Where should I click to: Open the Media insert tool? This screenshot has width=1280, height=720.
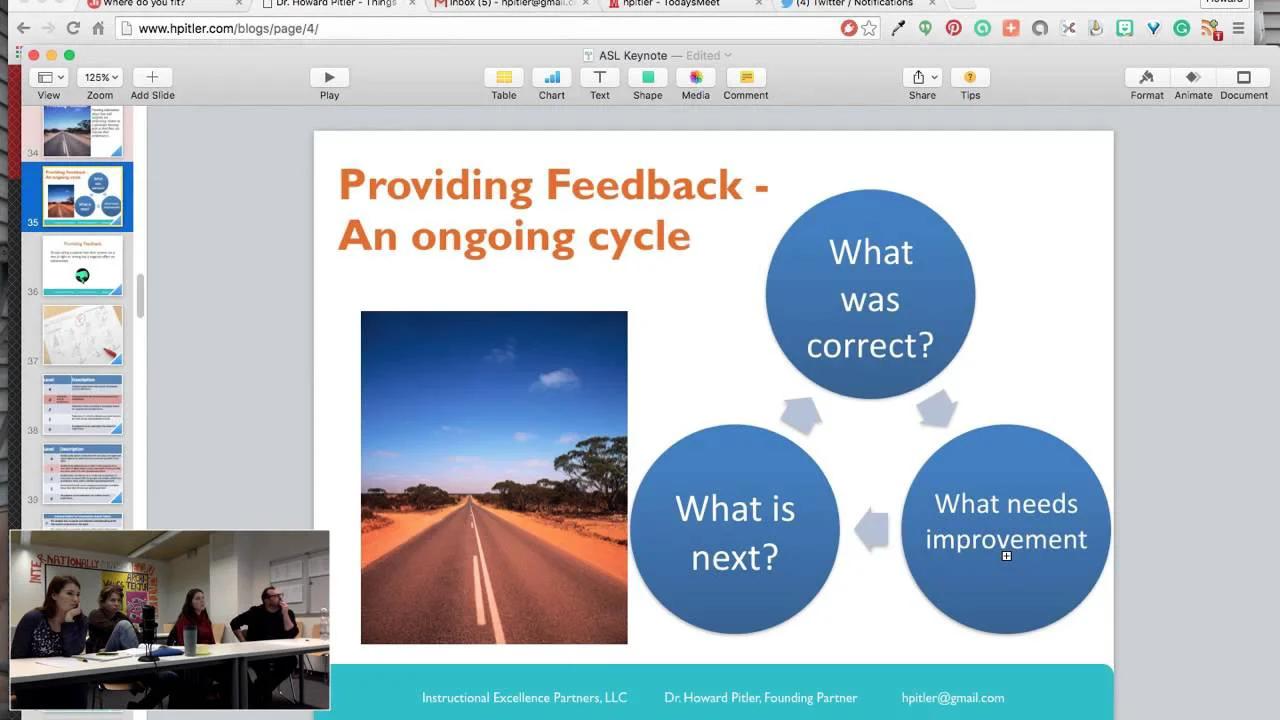coord(695,78)
